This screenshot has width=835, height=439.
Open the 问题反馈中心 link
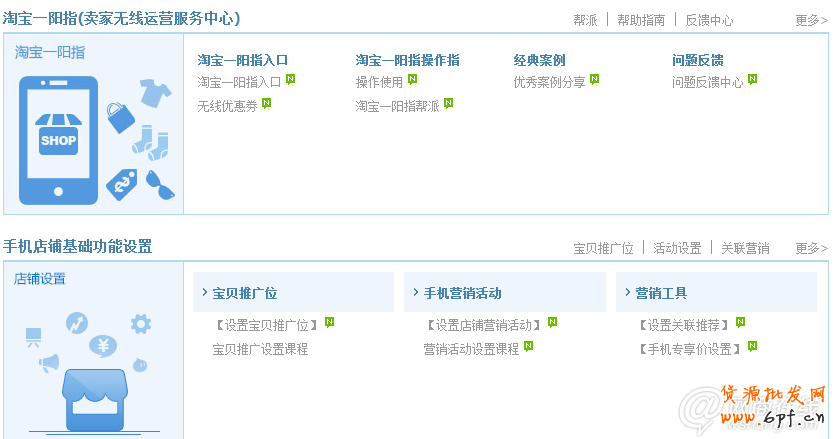(x=707, y=82)
